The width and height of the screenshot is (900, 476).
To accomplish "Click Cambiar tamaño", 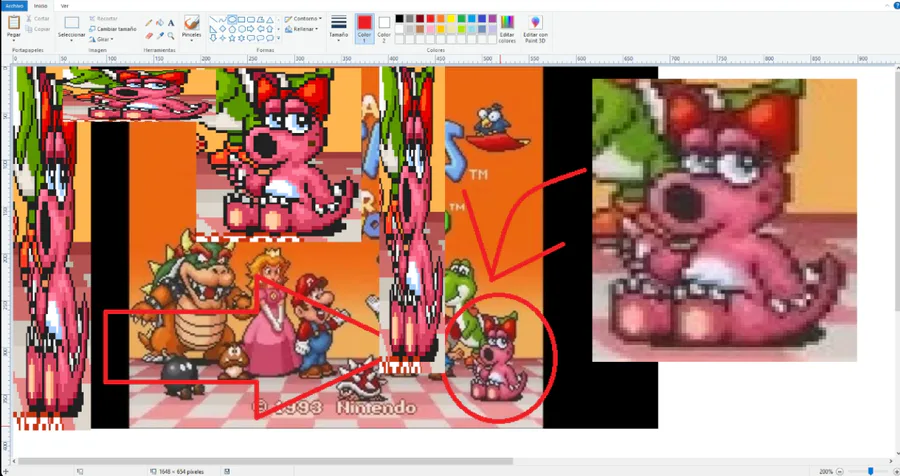I will (112, 29).
